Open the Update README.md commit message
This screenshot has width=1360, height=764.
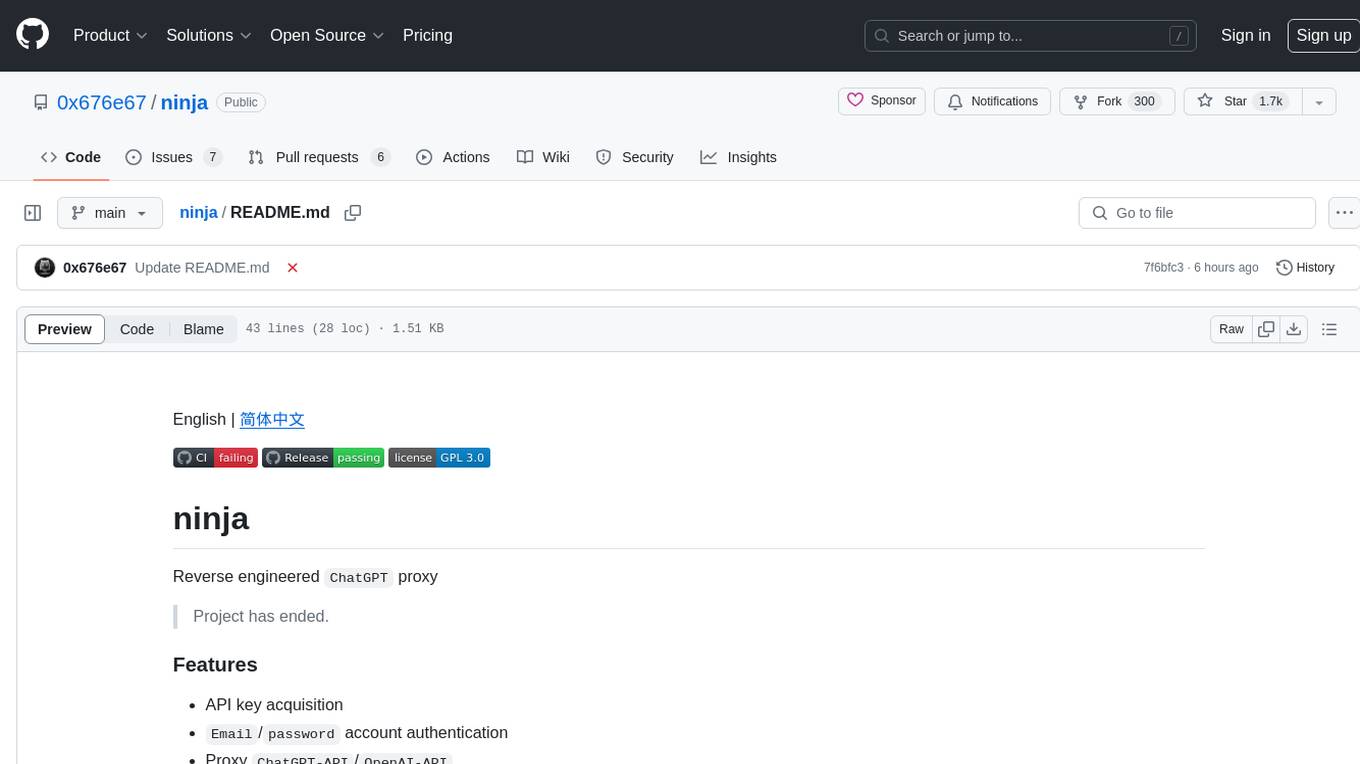(x=202, y=268)
